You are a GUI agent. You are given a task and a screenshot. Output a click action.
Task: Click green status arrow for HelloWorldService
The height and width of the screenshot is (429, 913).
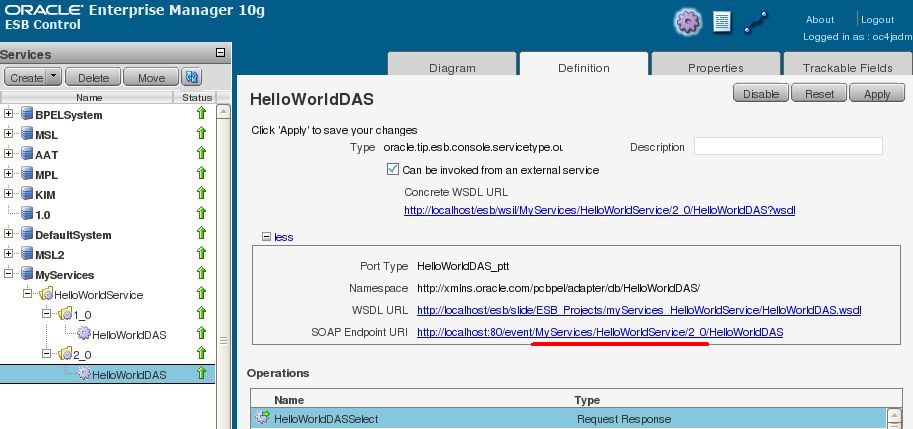201,293
